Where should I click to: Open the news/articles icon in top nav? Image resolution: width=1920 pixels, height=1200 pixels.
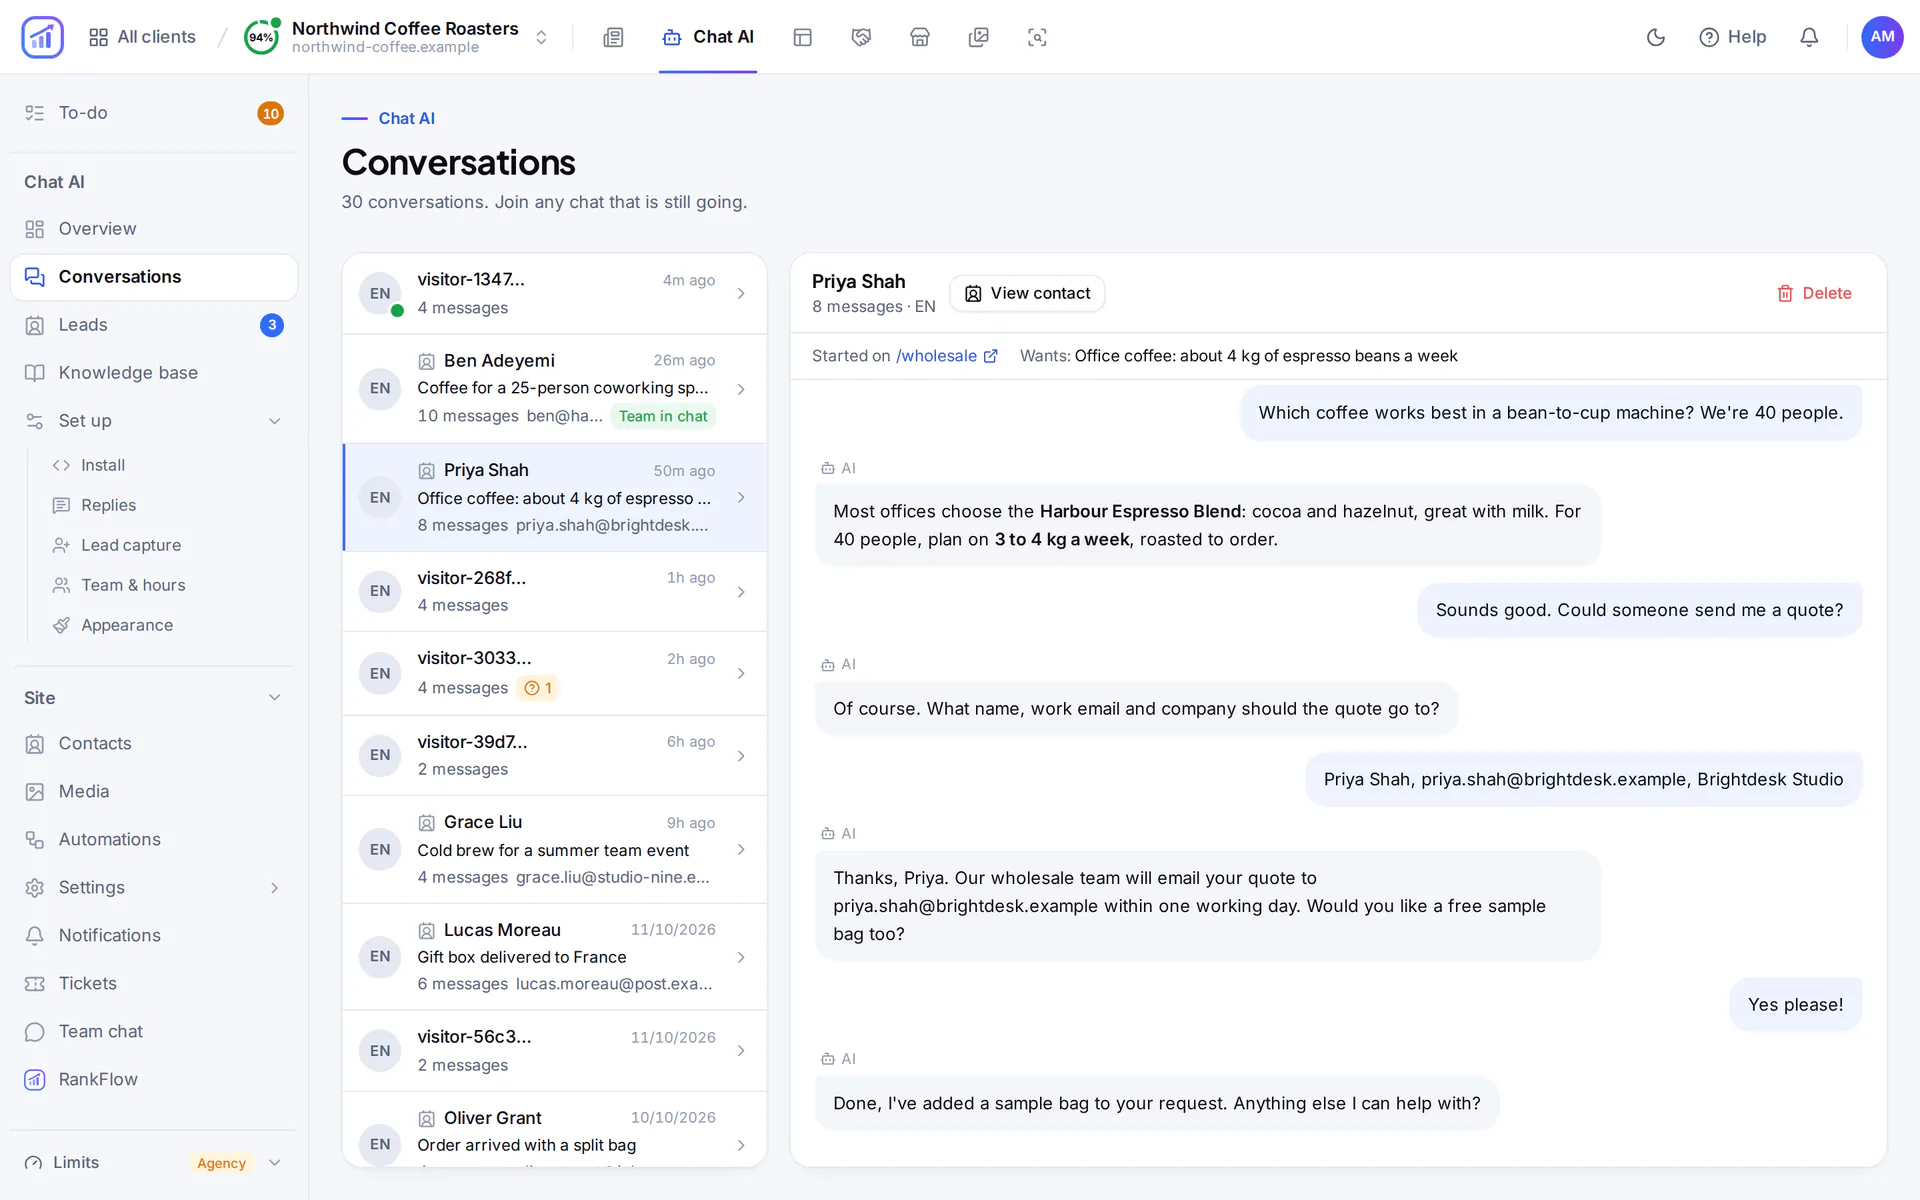[613, 37]
